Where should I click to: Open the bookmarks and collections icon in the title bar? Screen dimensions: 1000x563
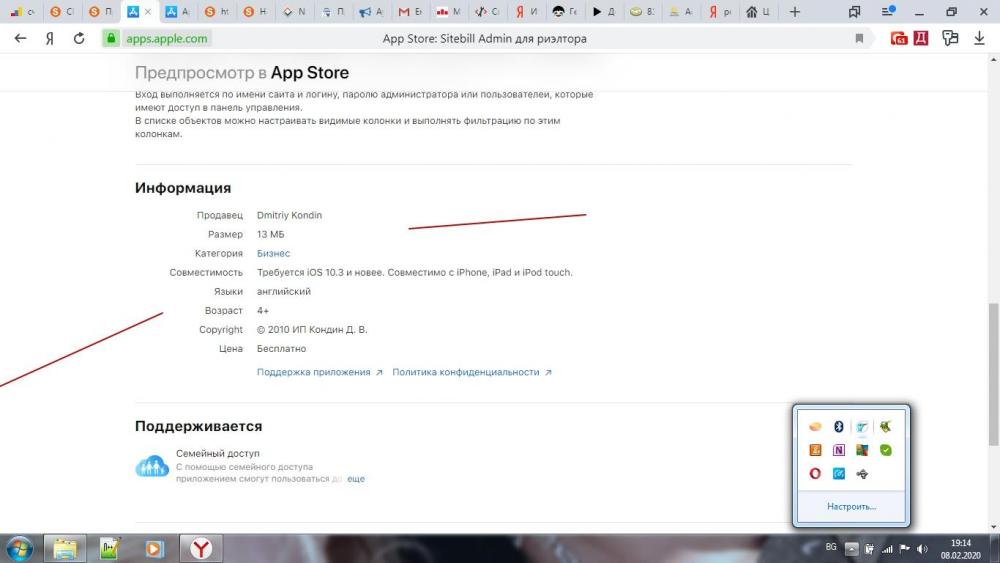pyautogui.click(x=855, y=11)
